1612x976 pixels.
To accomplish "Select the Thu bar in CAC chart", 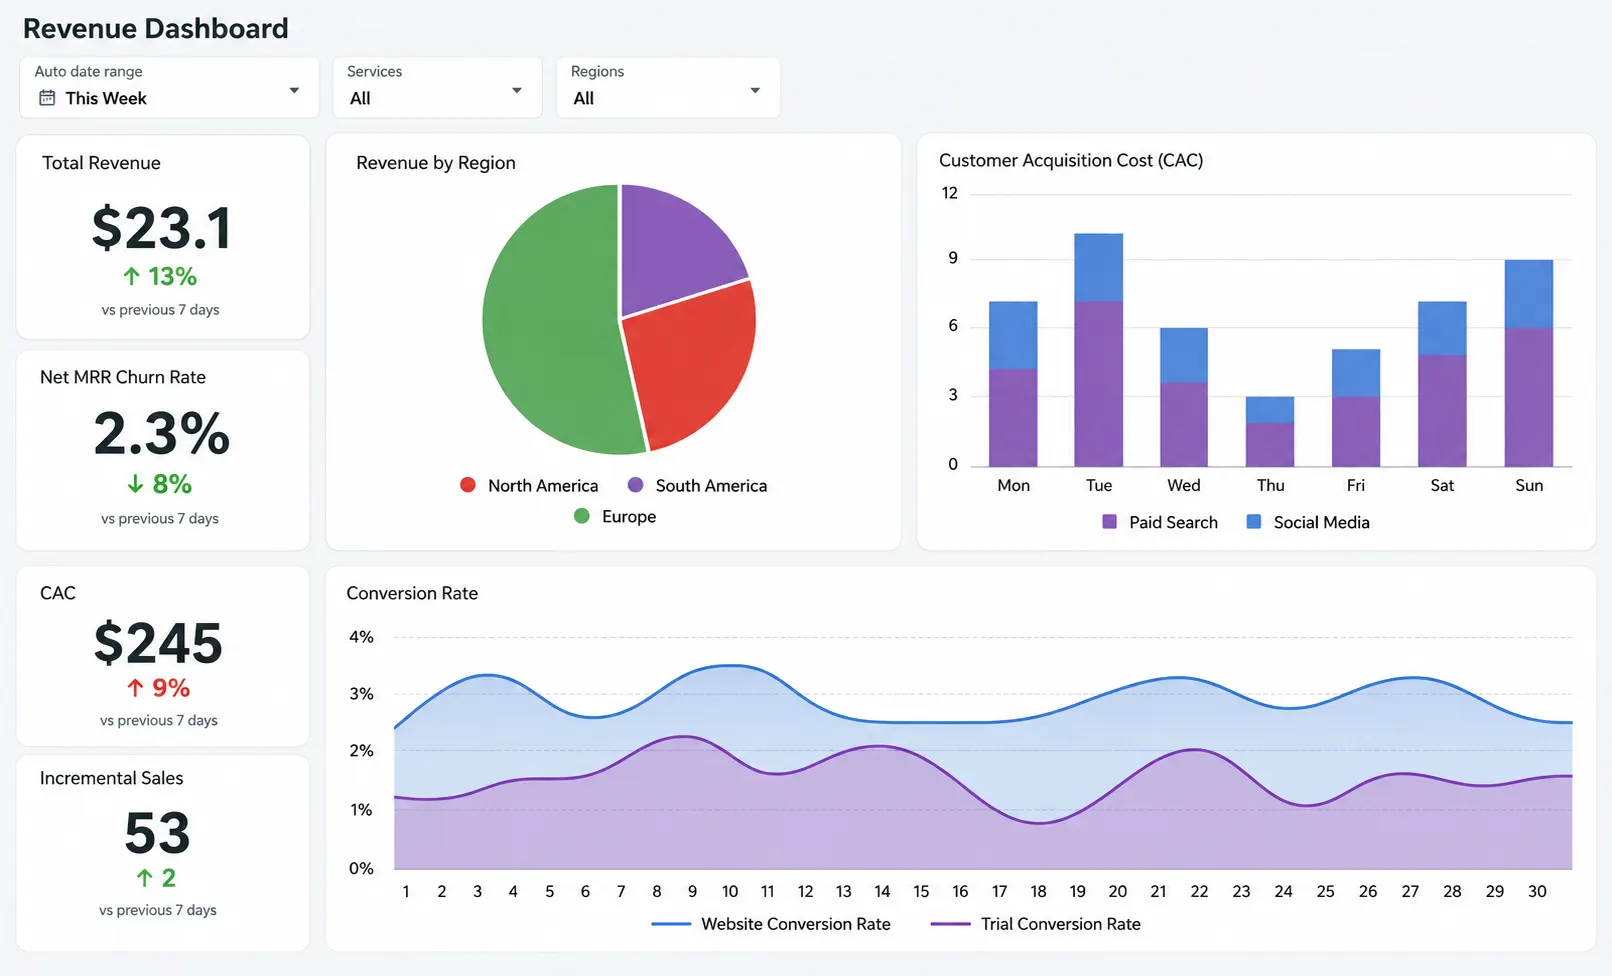I will [x=1270, y=432].
